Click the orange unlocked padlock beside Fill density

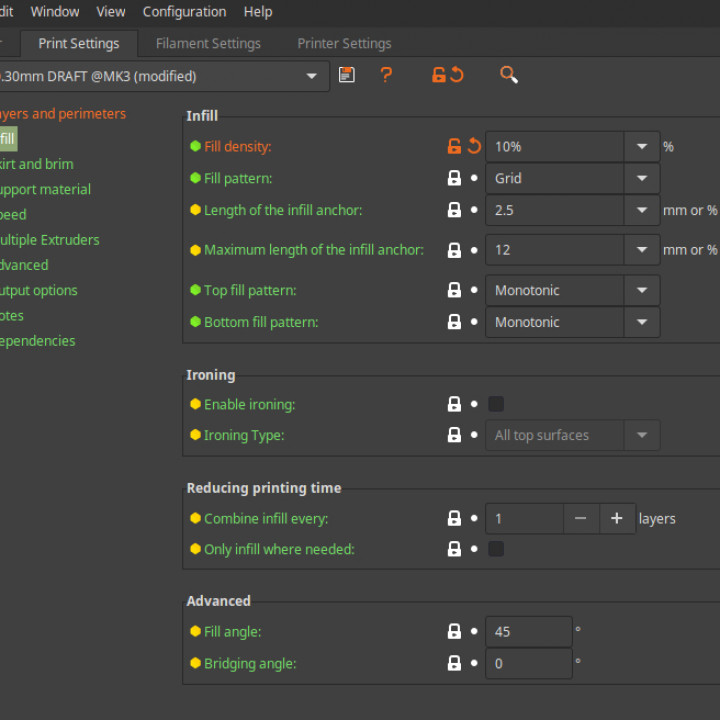point(454,146)
